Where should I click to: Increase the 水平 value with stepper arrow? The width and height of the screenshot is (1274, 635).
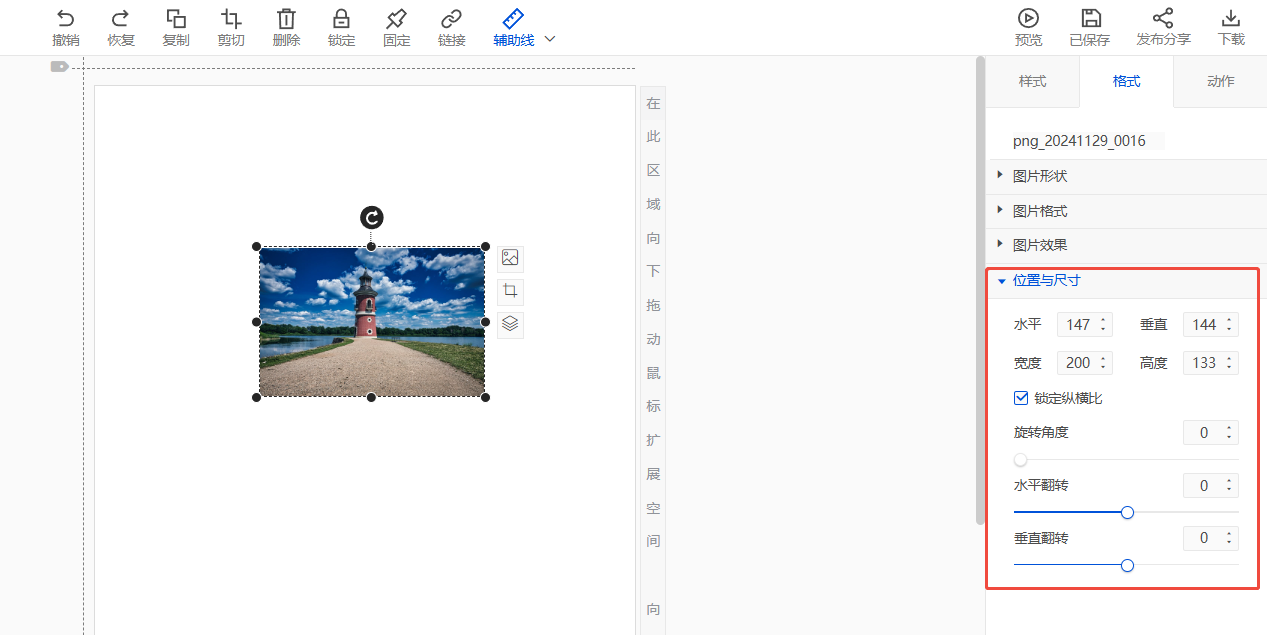pyautogui.click(x=1103, y=319)
